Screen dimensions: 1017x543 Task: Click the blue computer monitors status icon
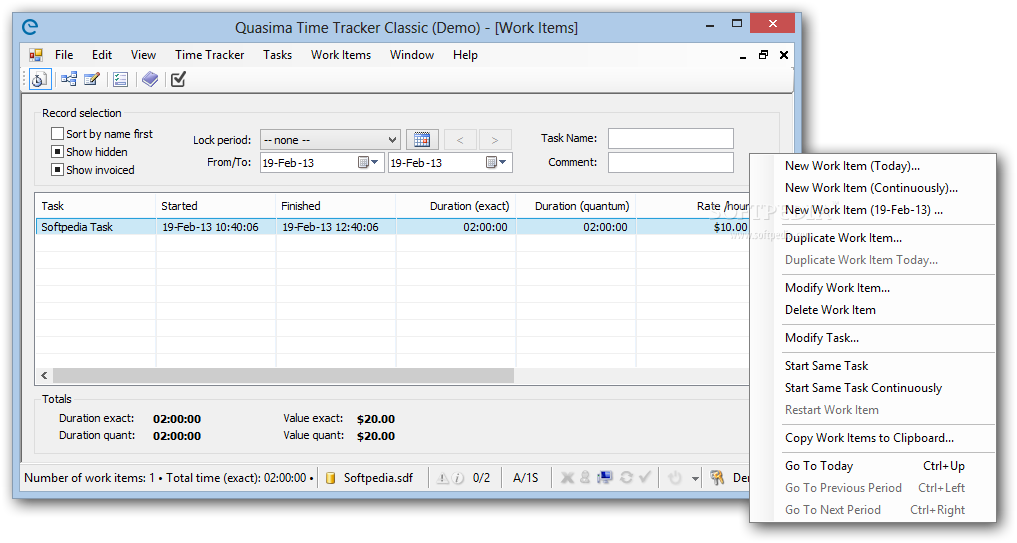tap(604, 477)
